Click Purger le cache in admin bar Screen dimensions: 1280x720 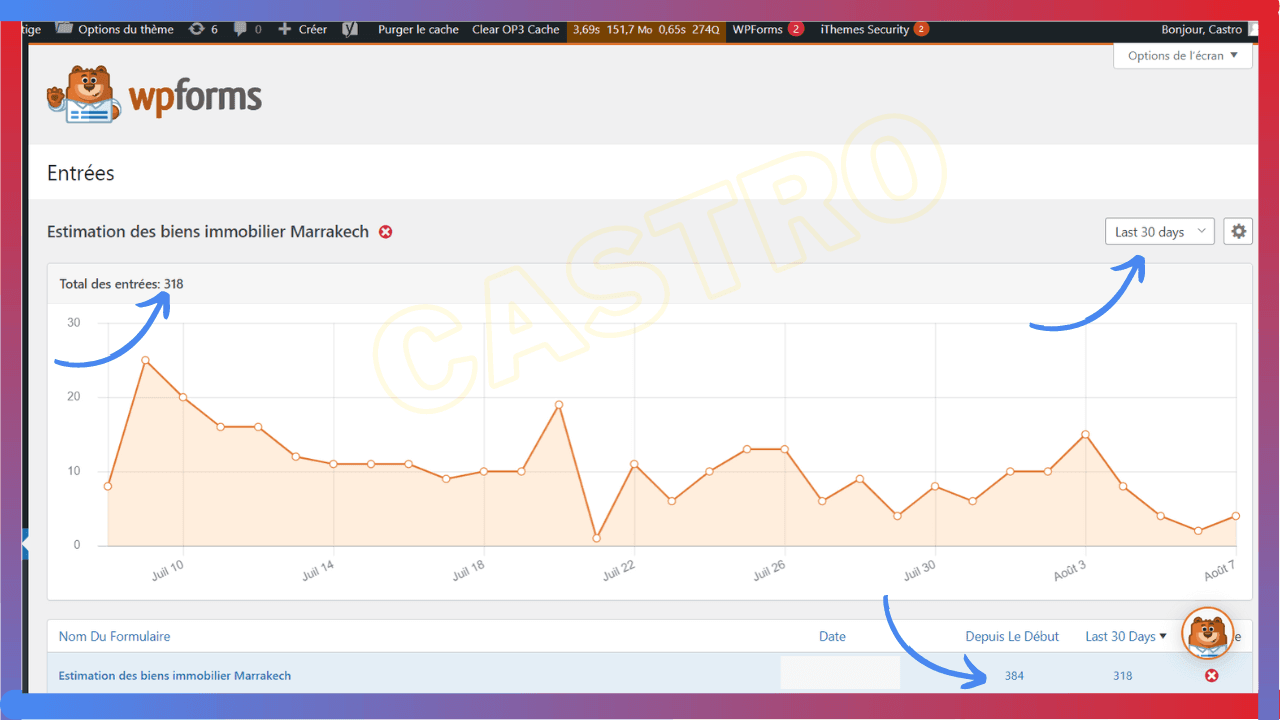(418, 29)
